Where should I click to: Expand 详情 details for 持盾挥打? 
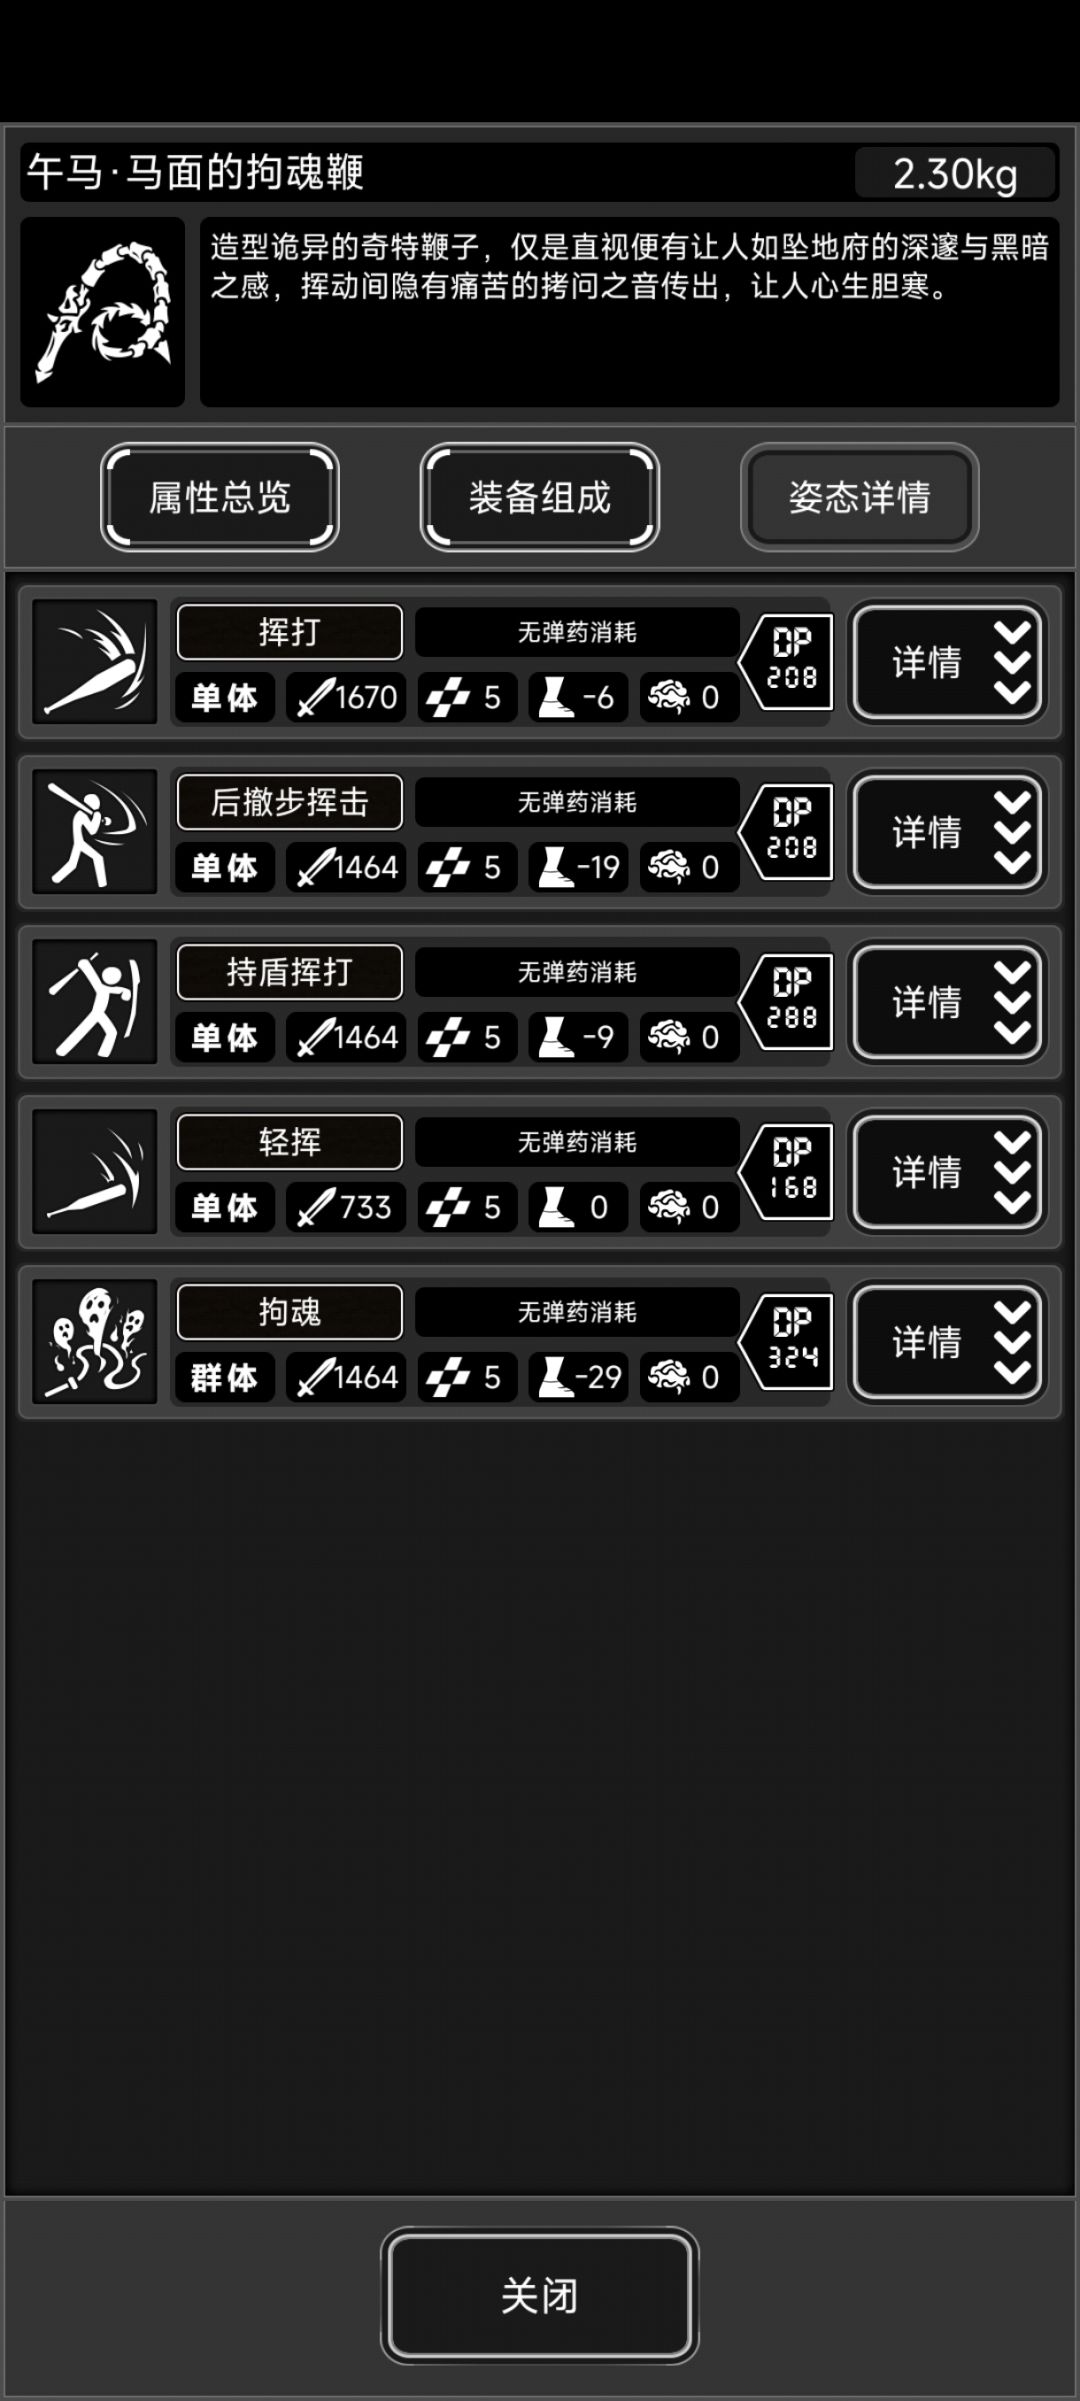tap(947, 1002)
